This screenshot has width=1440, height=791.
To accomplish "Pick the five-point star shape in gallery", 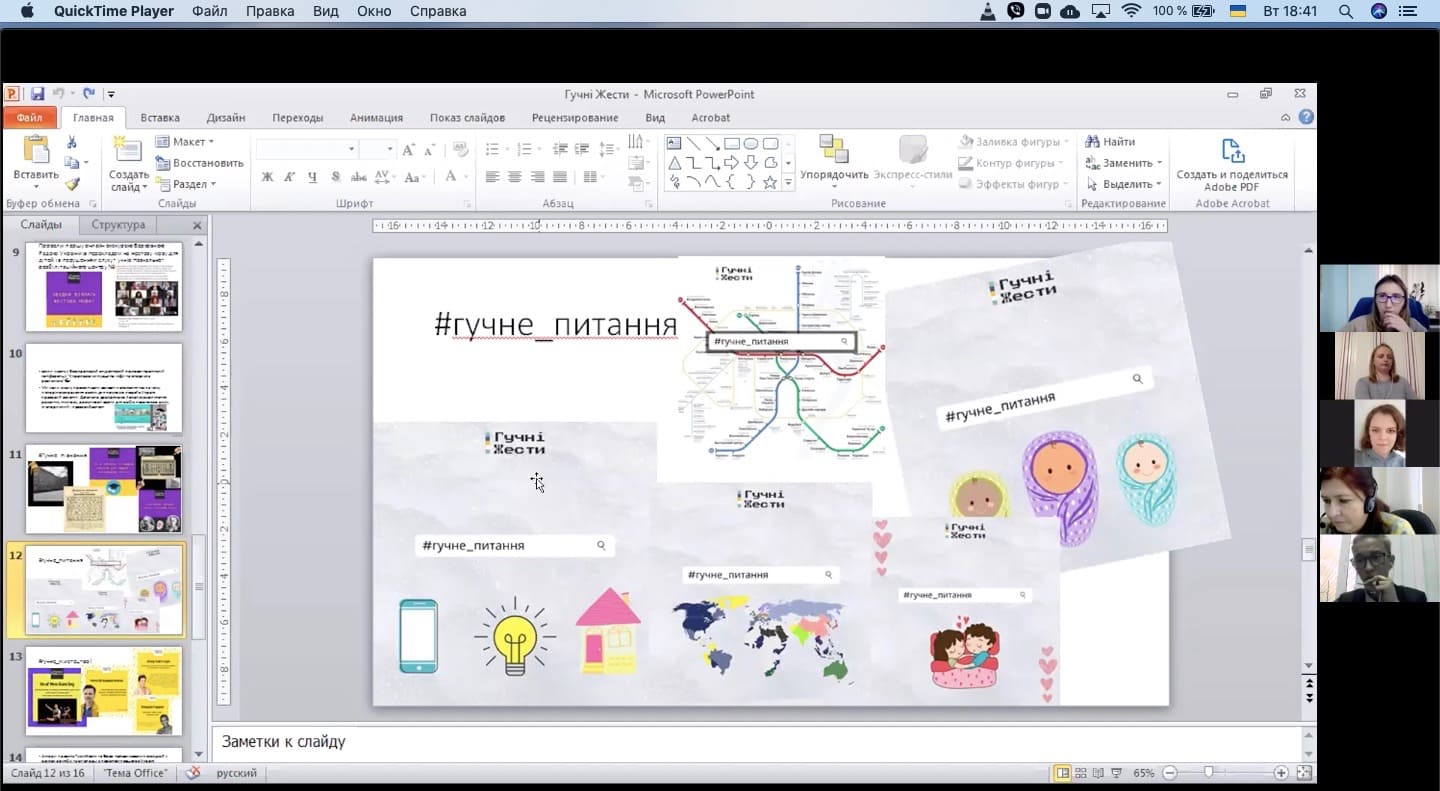I will (x=770, y=182).
